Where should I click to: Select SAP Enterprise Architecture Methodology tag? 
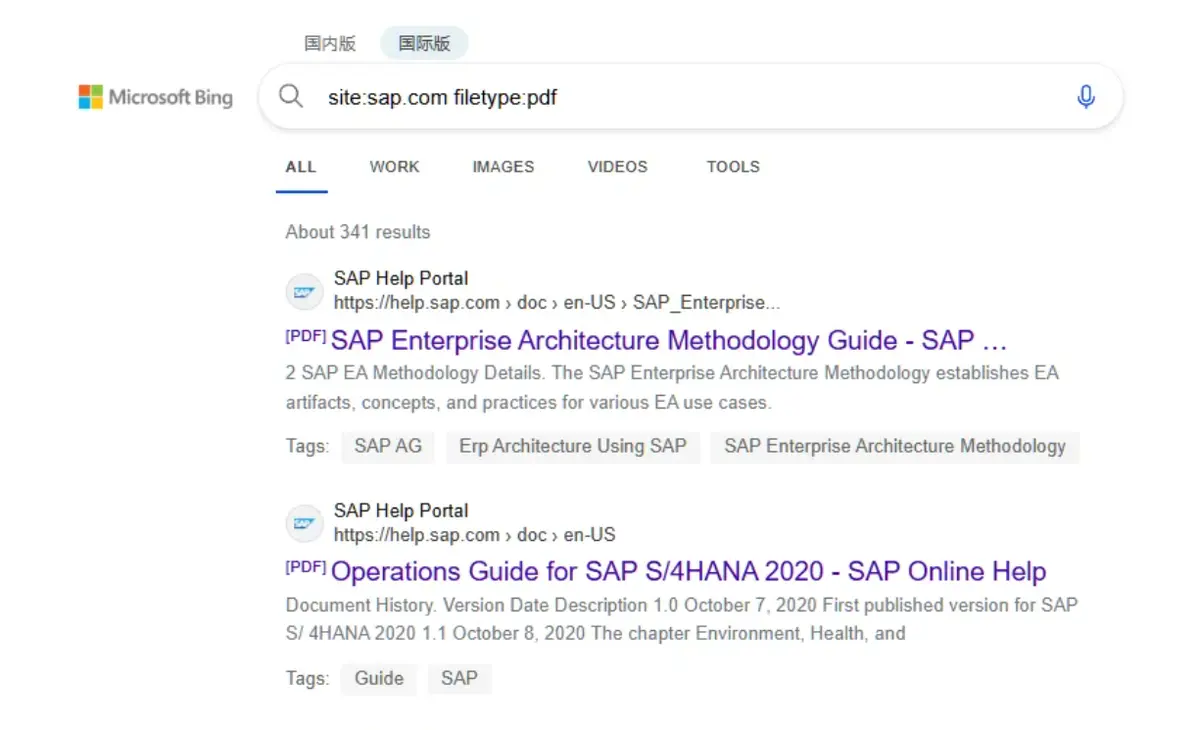895,447
